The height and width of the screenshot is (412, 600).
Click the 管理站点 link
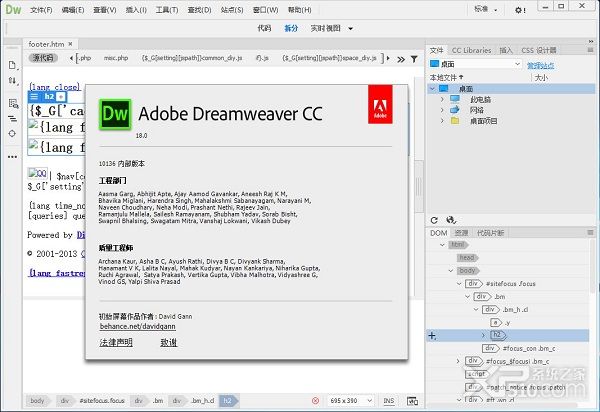(x=540, y=65)
